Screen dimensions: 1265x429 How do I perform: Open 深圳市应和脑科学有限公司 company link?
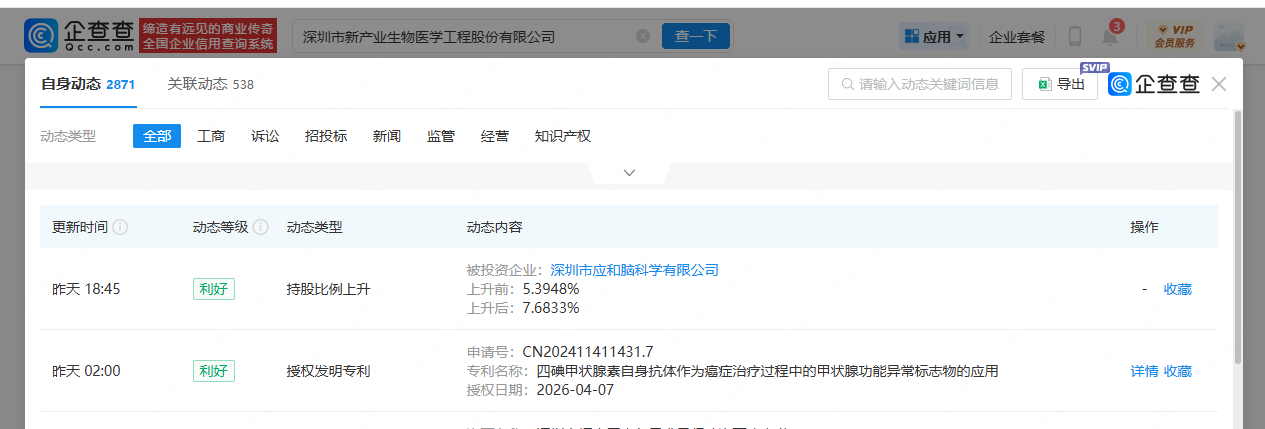[x=634, y=270]
